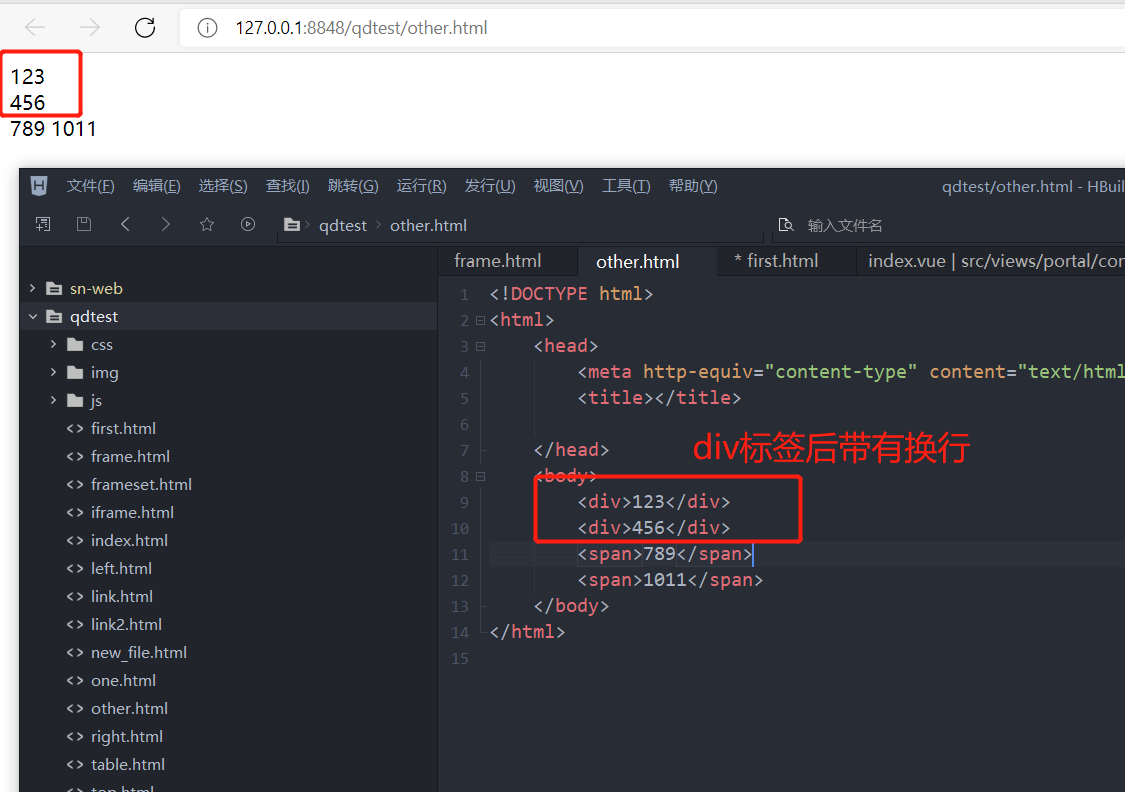Open first.html in the file tree
The image size is (1125, 792).
(123, 428)
